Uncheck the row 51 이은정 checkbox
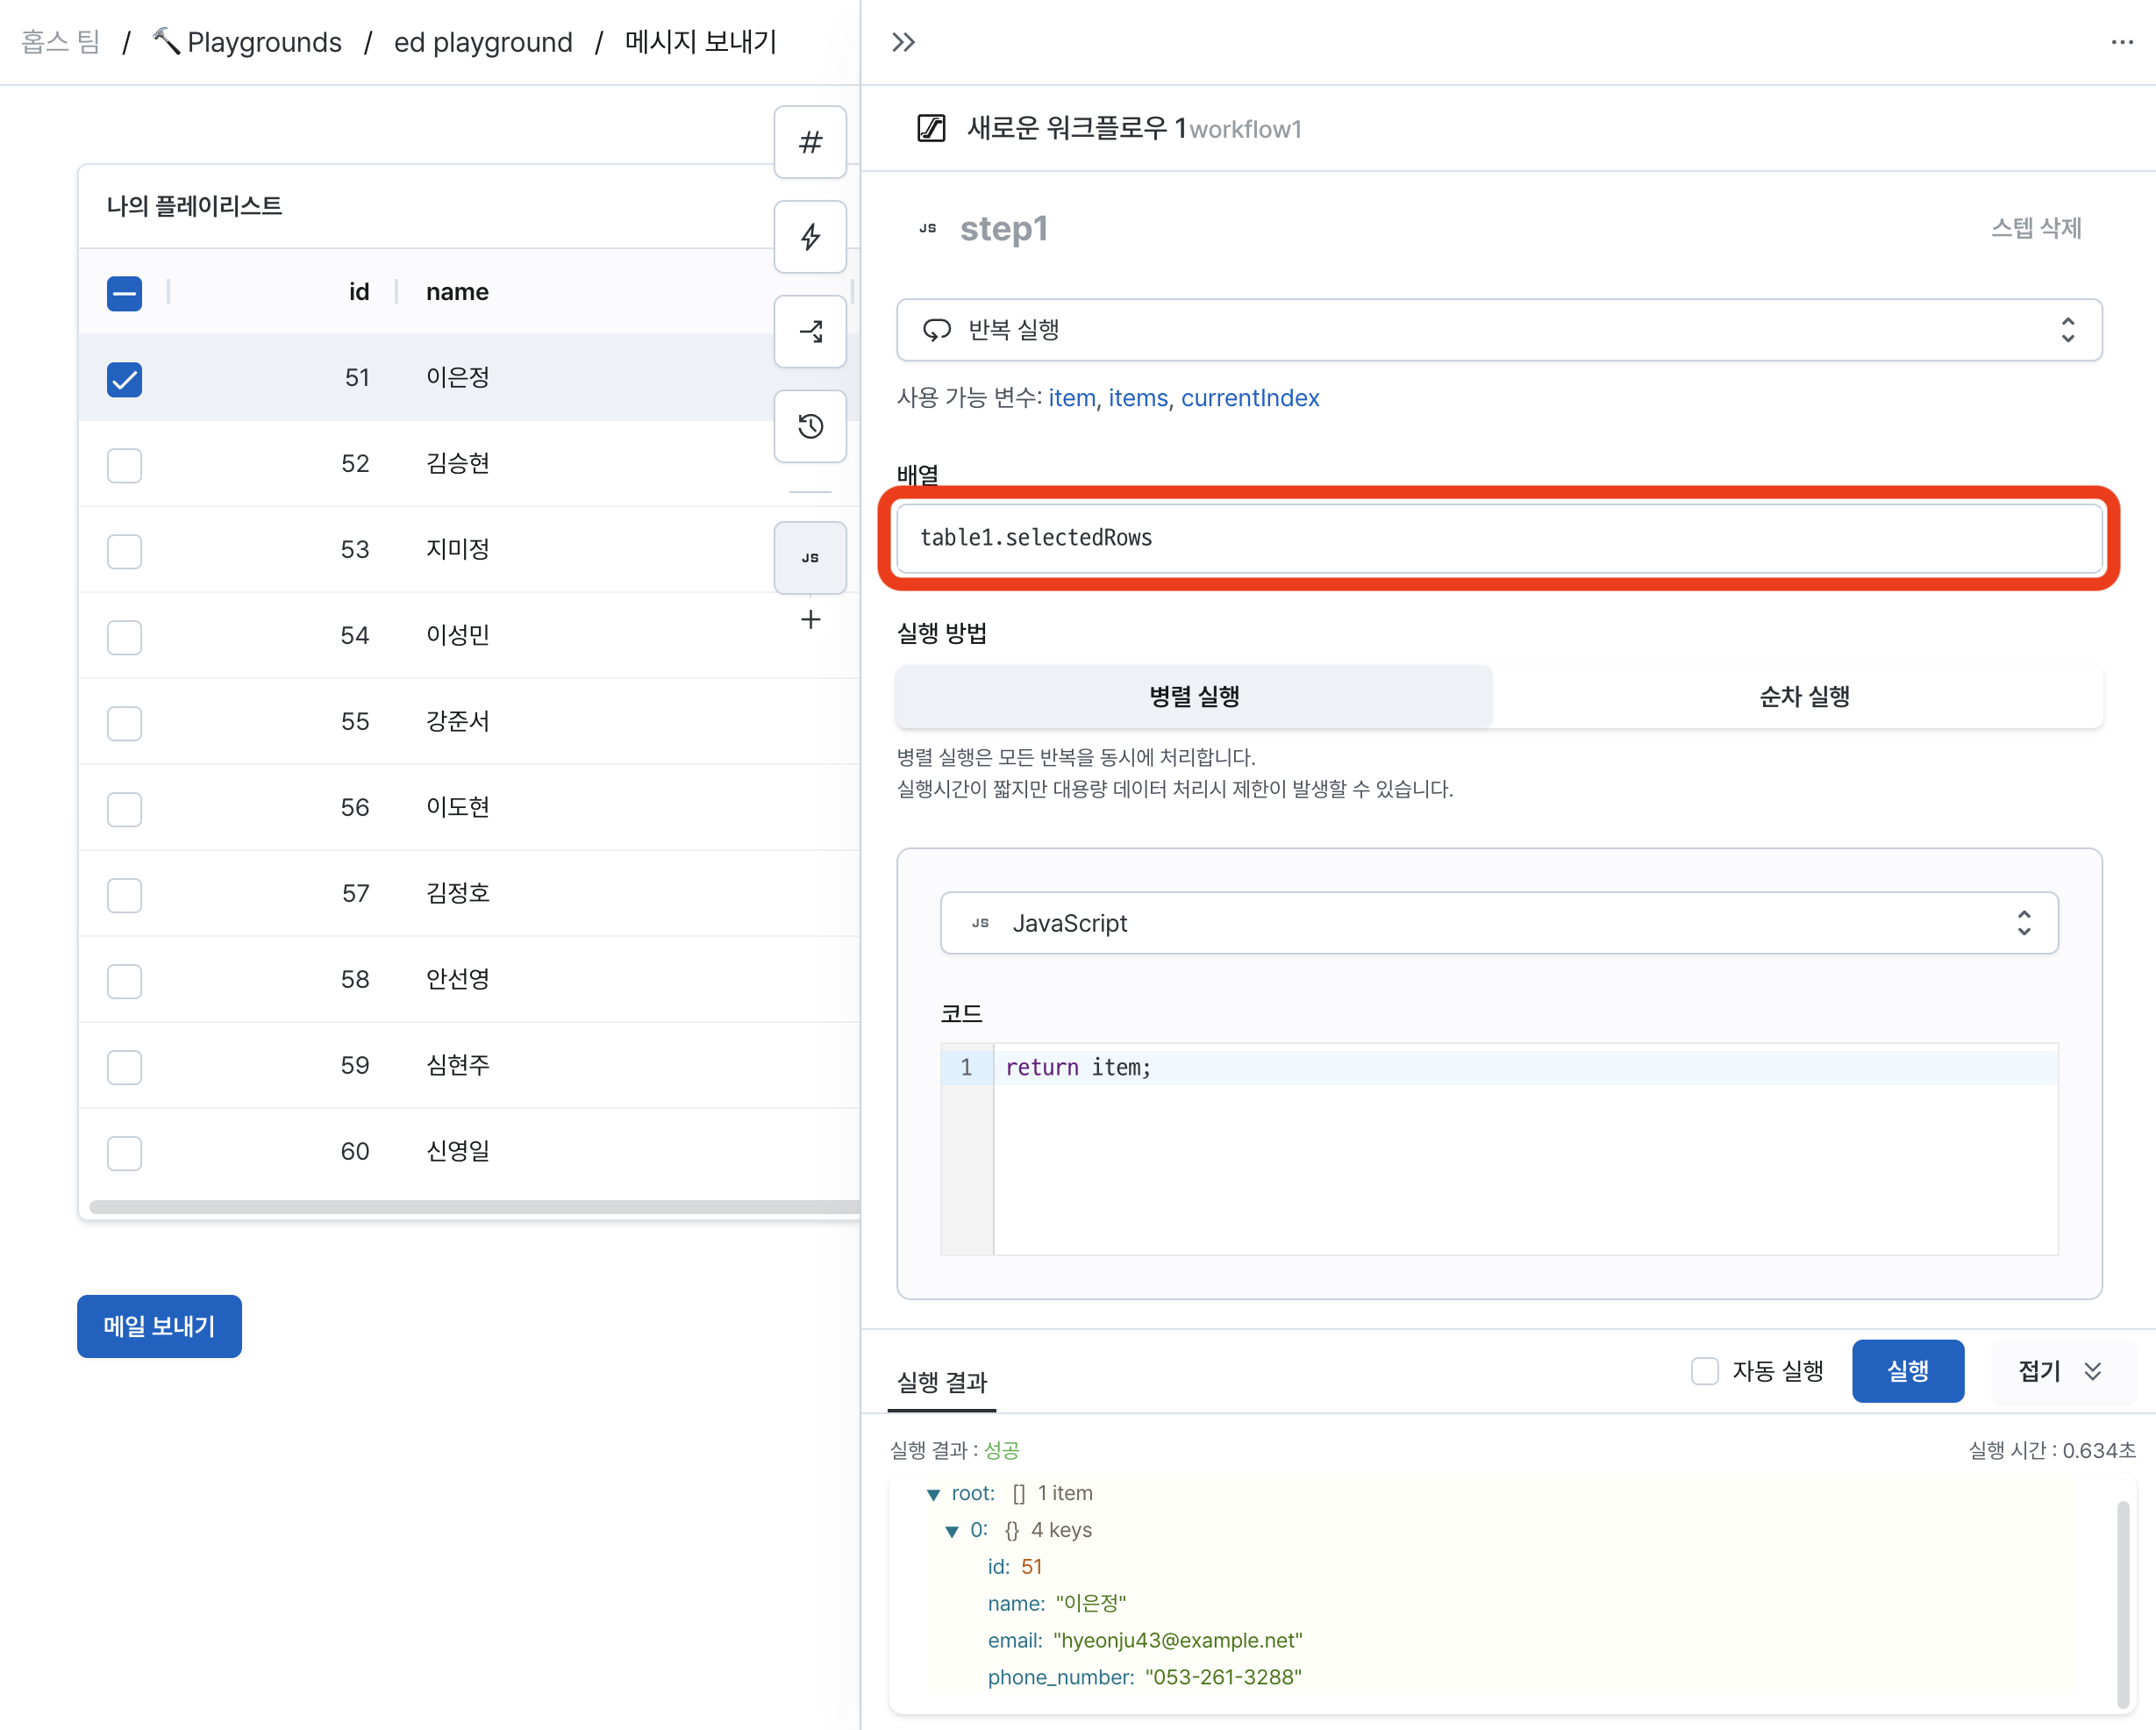2156x1730 pixels. pyautogui.click(x=124, y=379)
